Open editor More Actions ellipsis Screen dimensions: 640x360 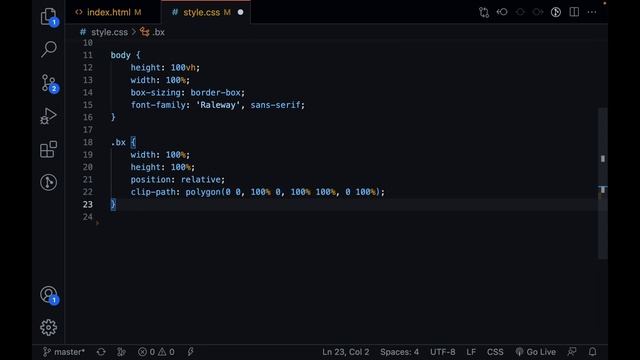pos(592,12)
